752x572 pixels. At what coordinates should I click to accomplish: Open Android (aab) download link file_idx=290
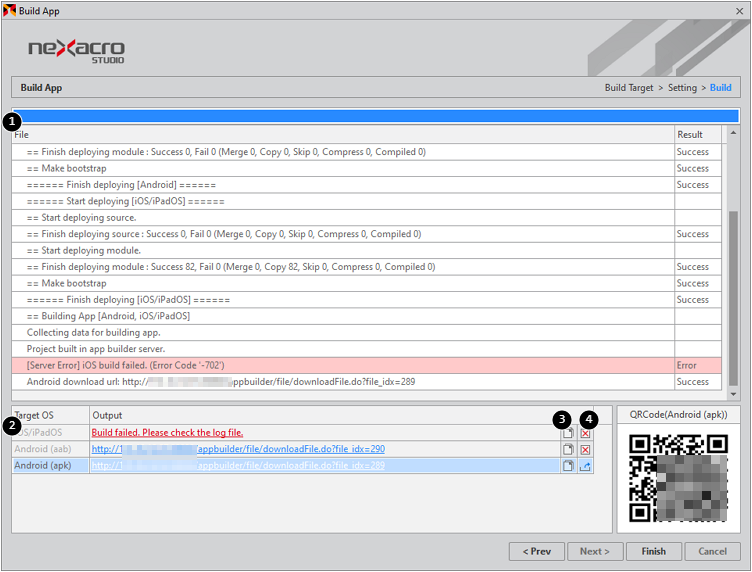point(238,450)
